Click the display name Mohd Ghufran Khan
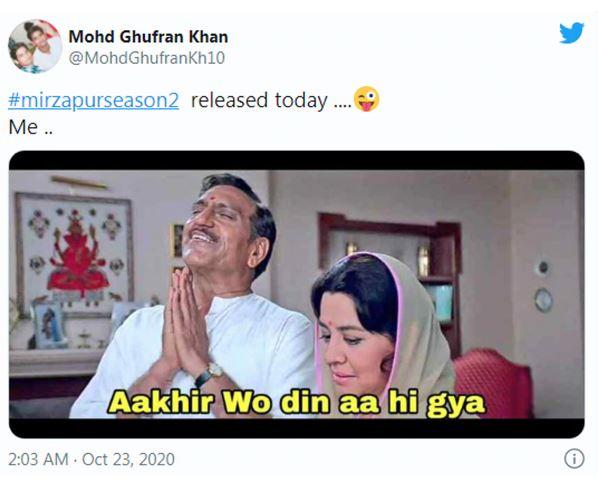 [x=148, y=37]
